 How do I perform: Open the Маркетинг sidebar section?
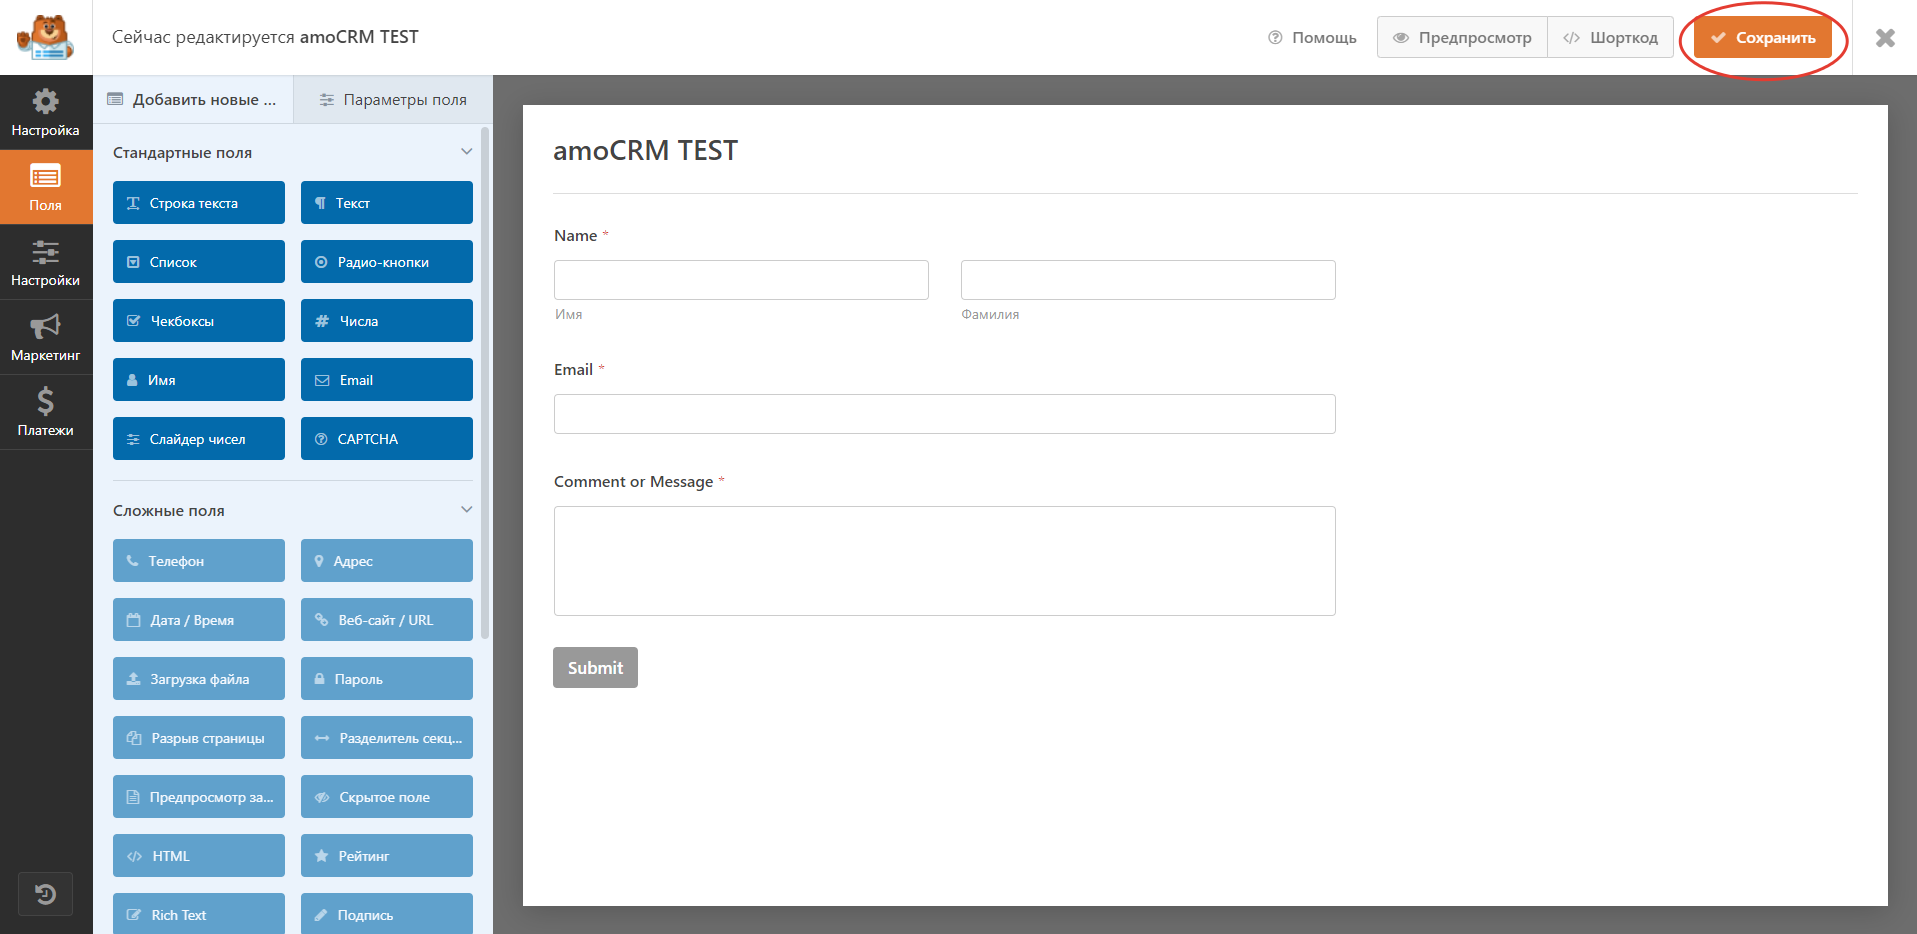pos(46,337)
